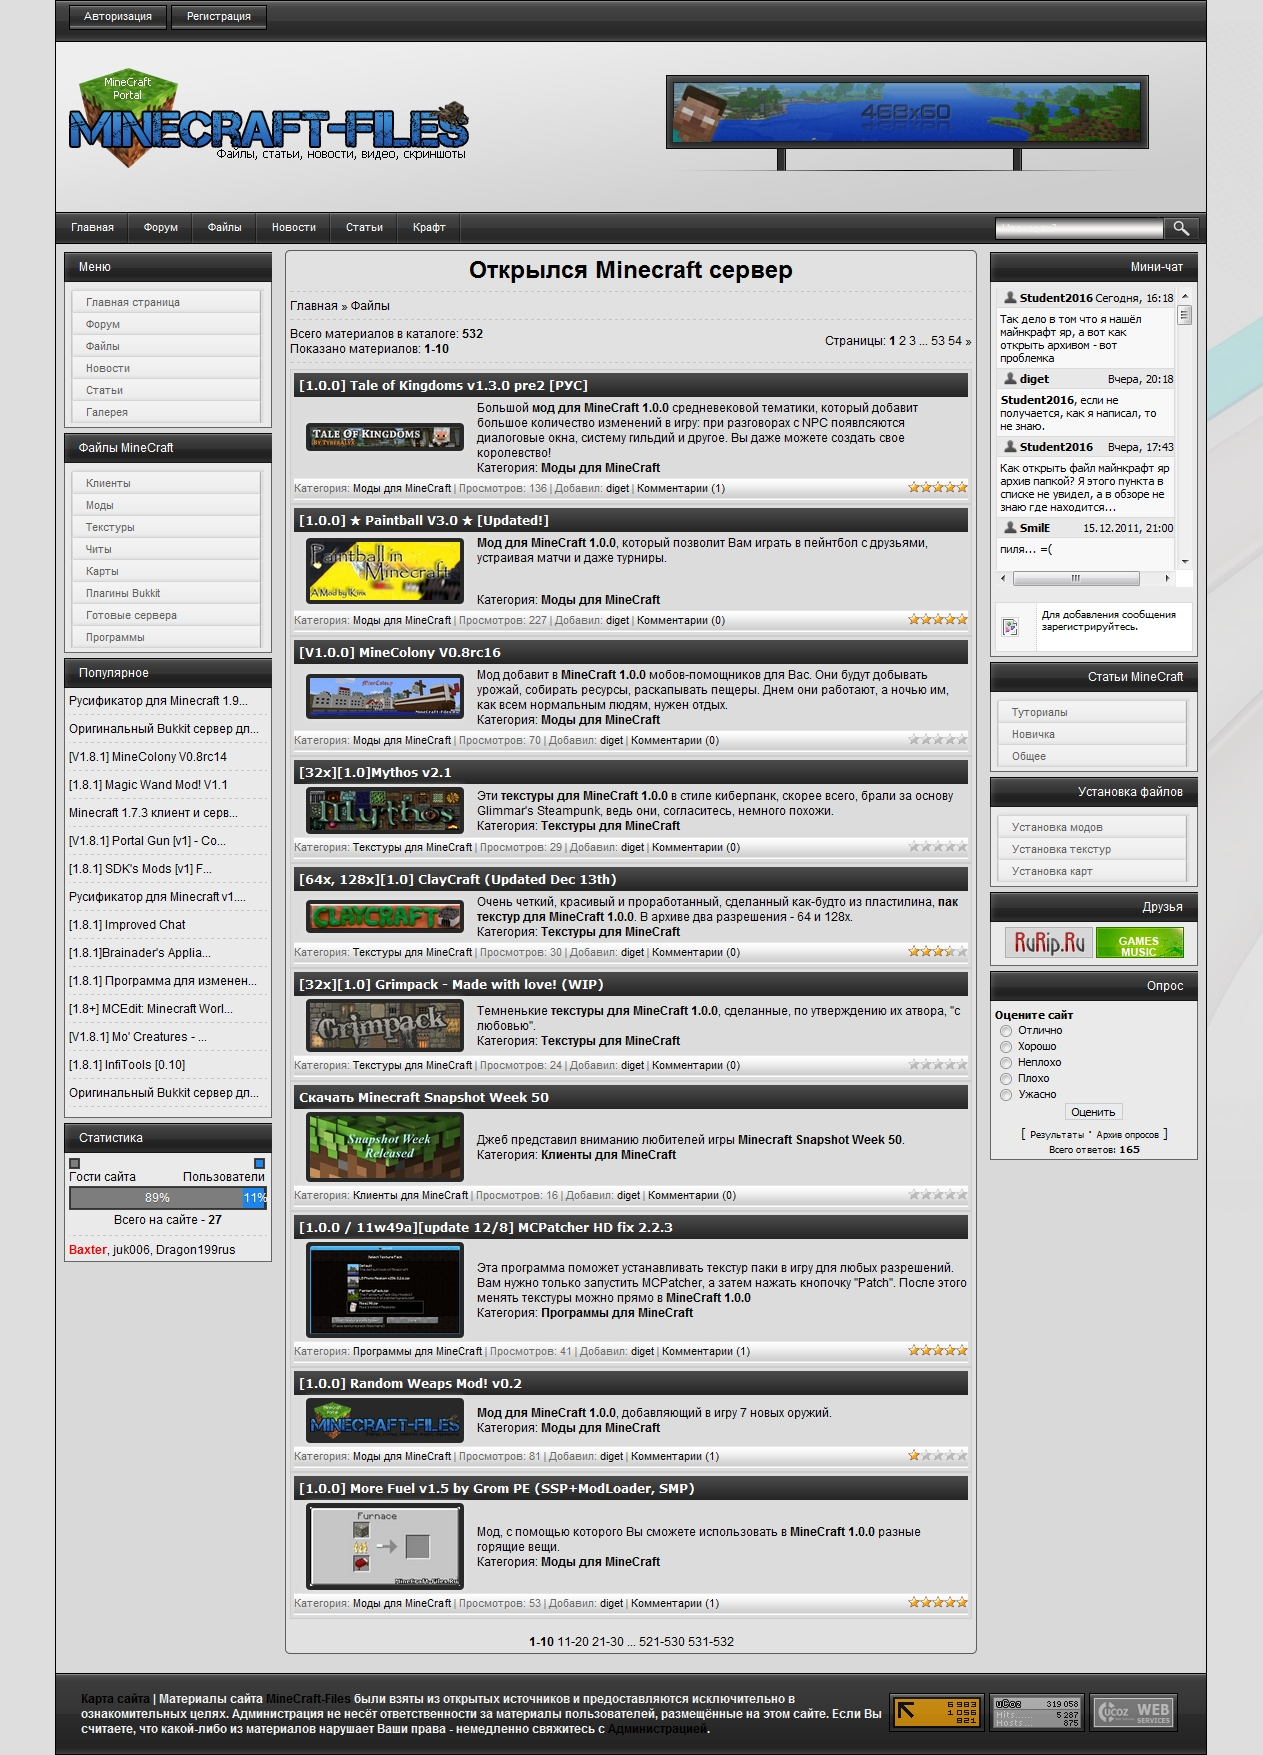Click the guests 89% statistics bar
Screen dimensions: 1263x1755
point(156,1197)
